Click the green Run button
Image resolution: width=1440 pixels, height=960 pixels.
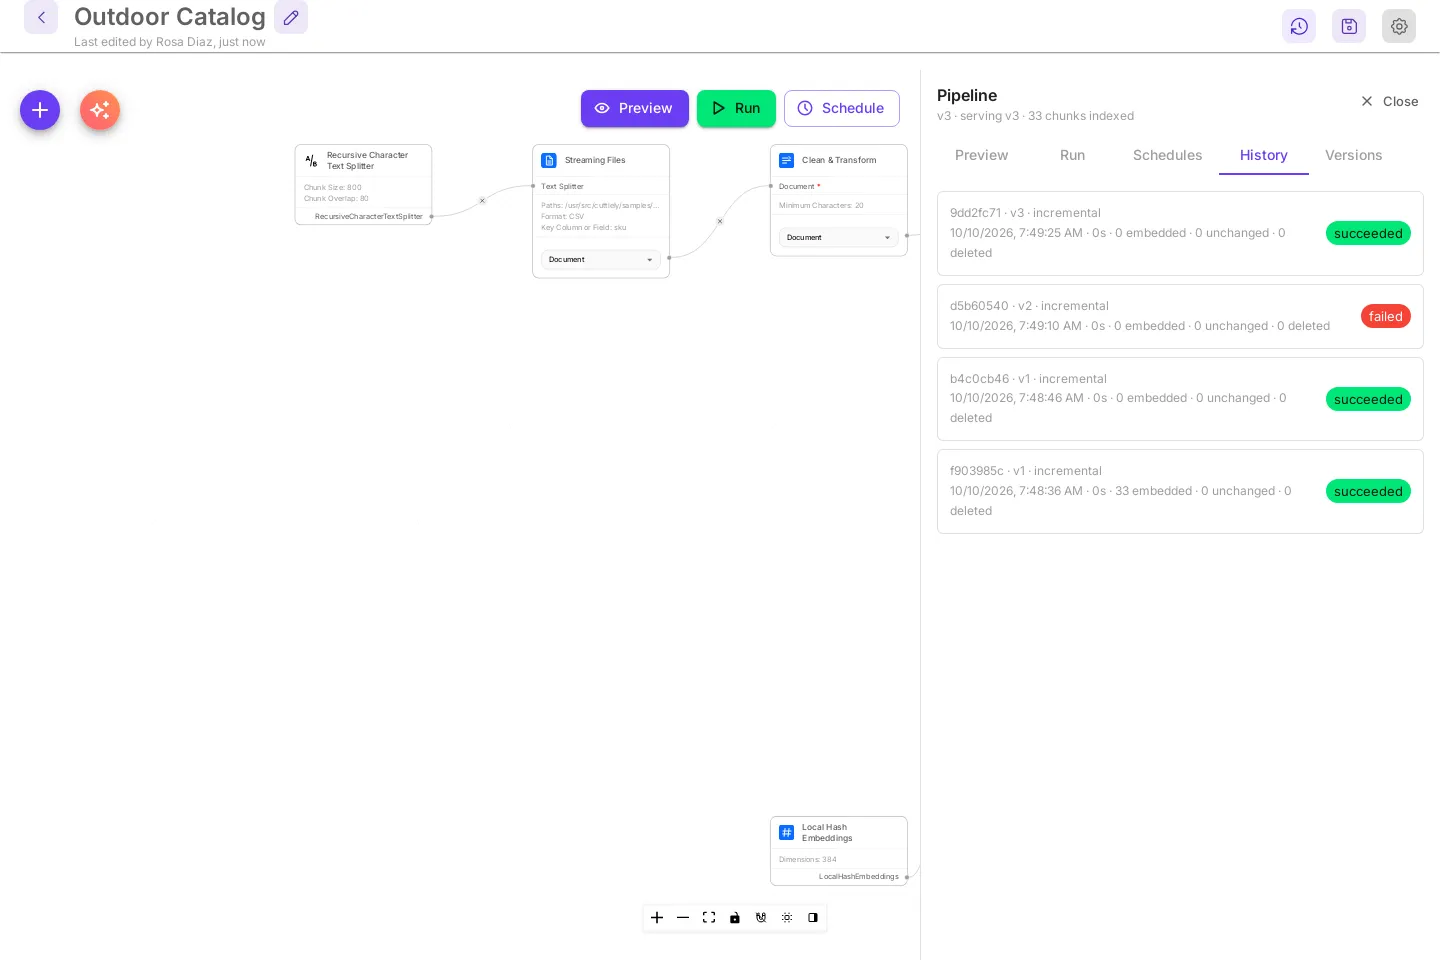pos(736,108)
